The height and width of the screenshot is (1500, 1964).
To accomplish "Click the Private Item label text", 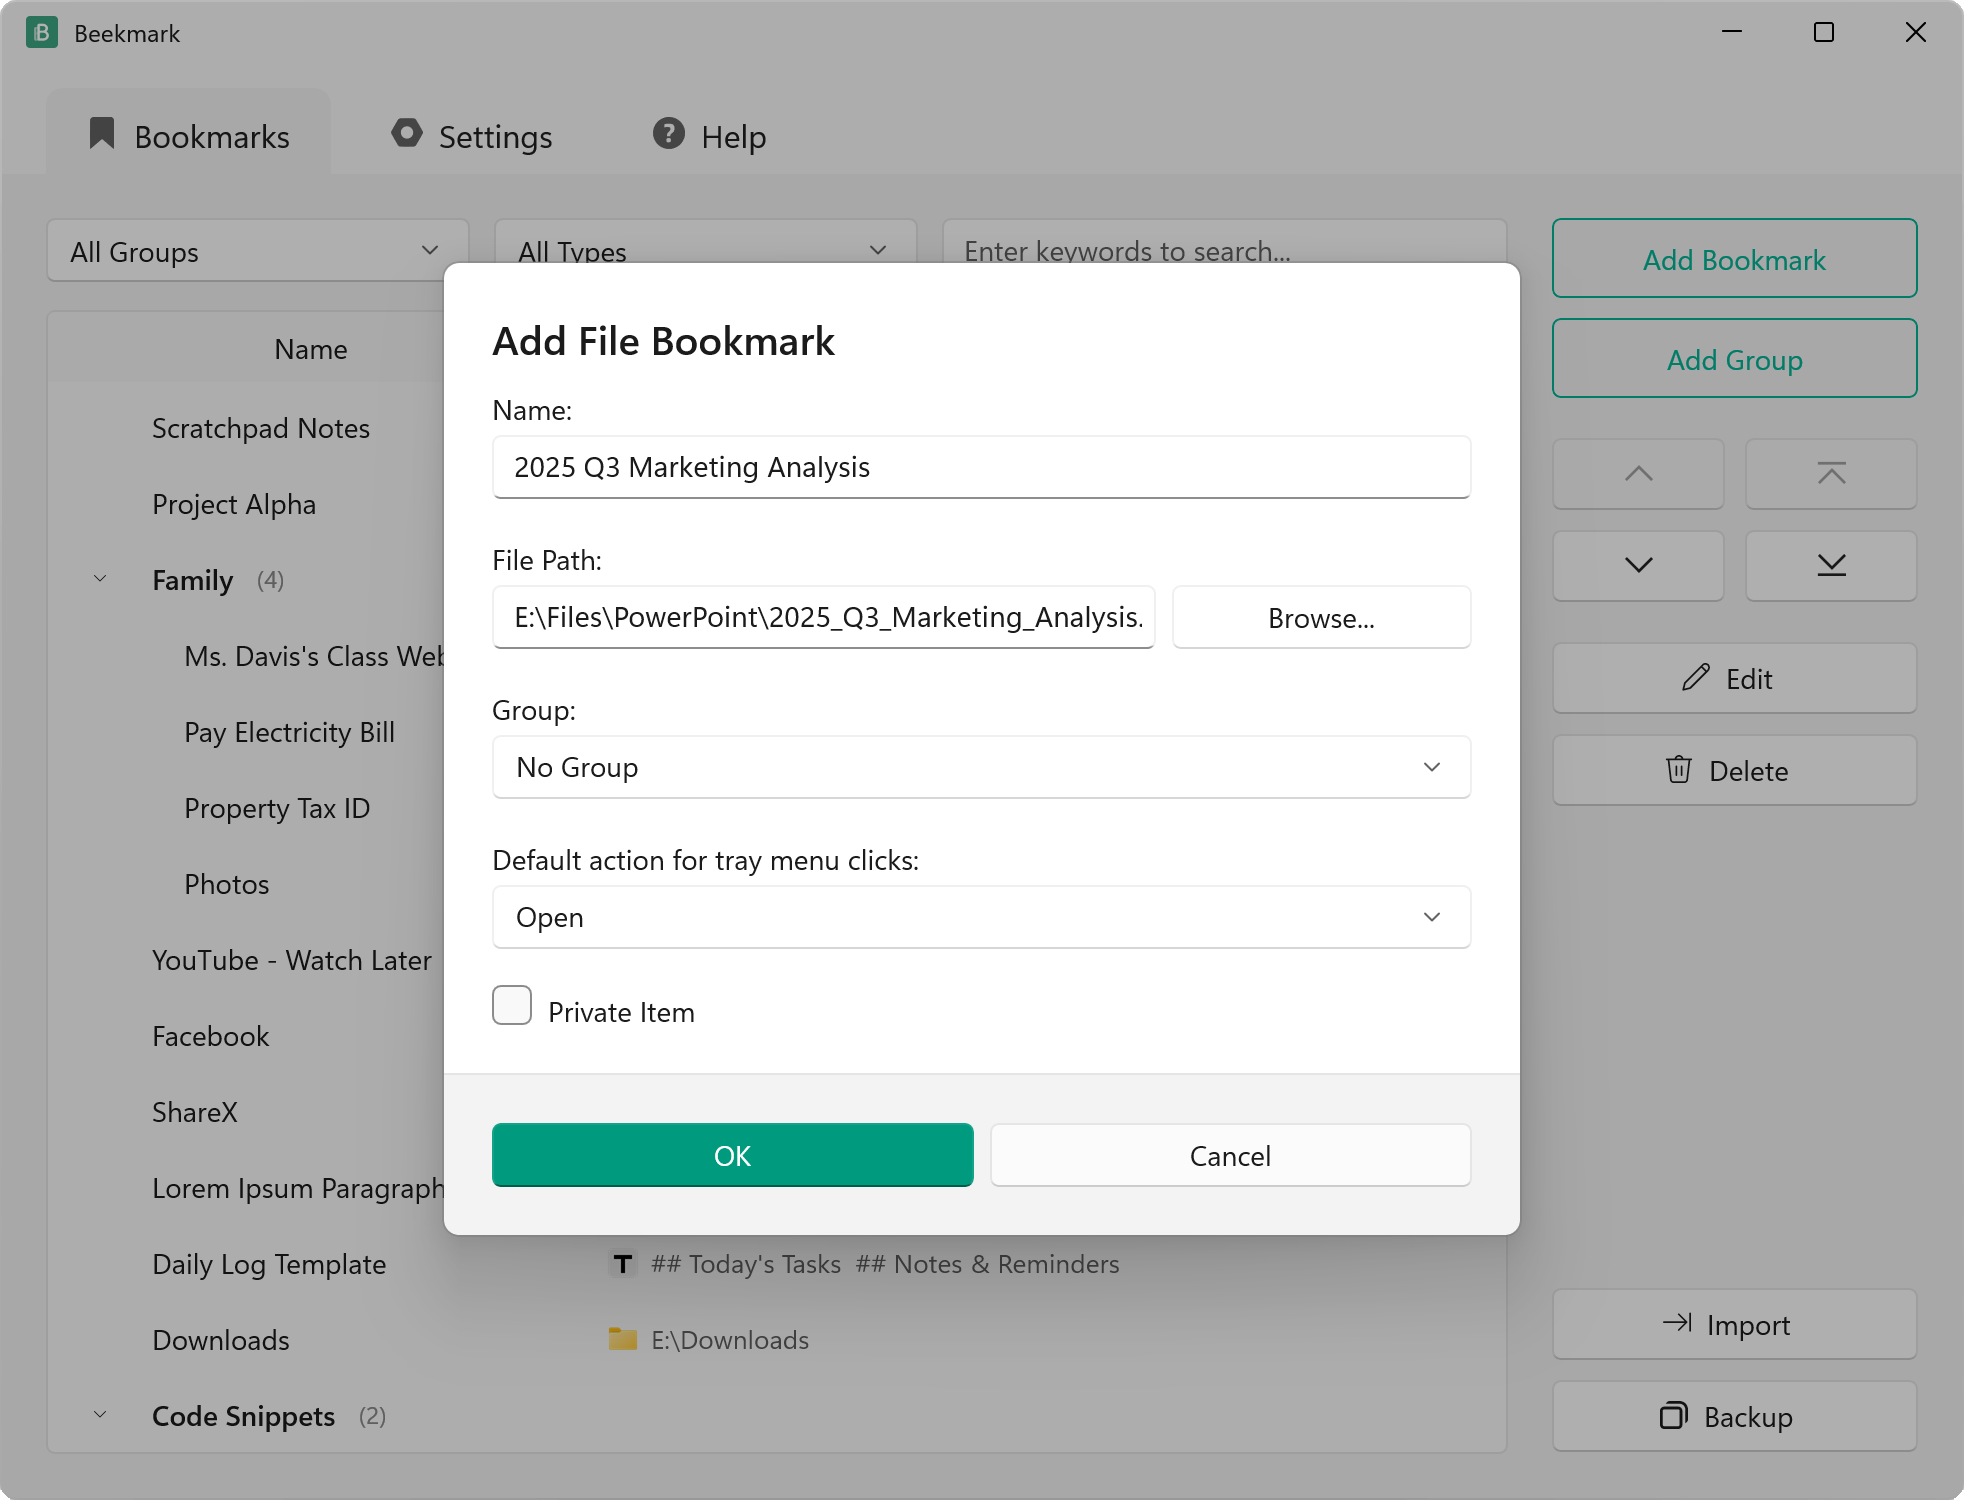I will 621,1012.
